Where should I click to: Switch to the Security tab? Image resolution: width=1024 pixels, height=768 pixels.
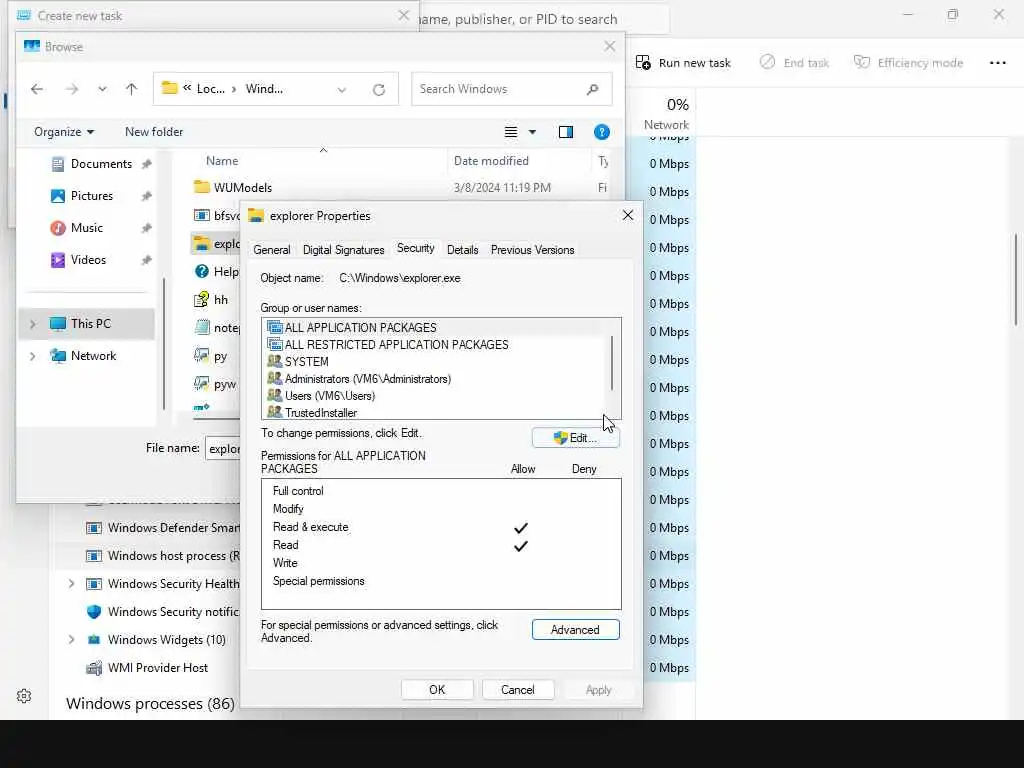coord(415,248)
